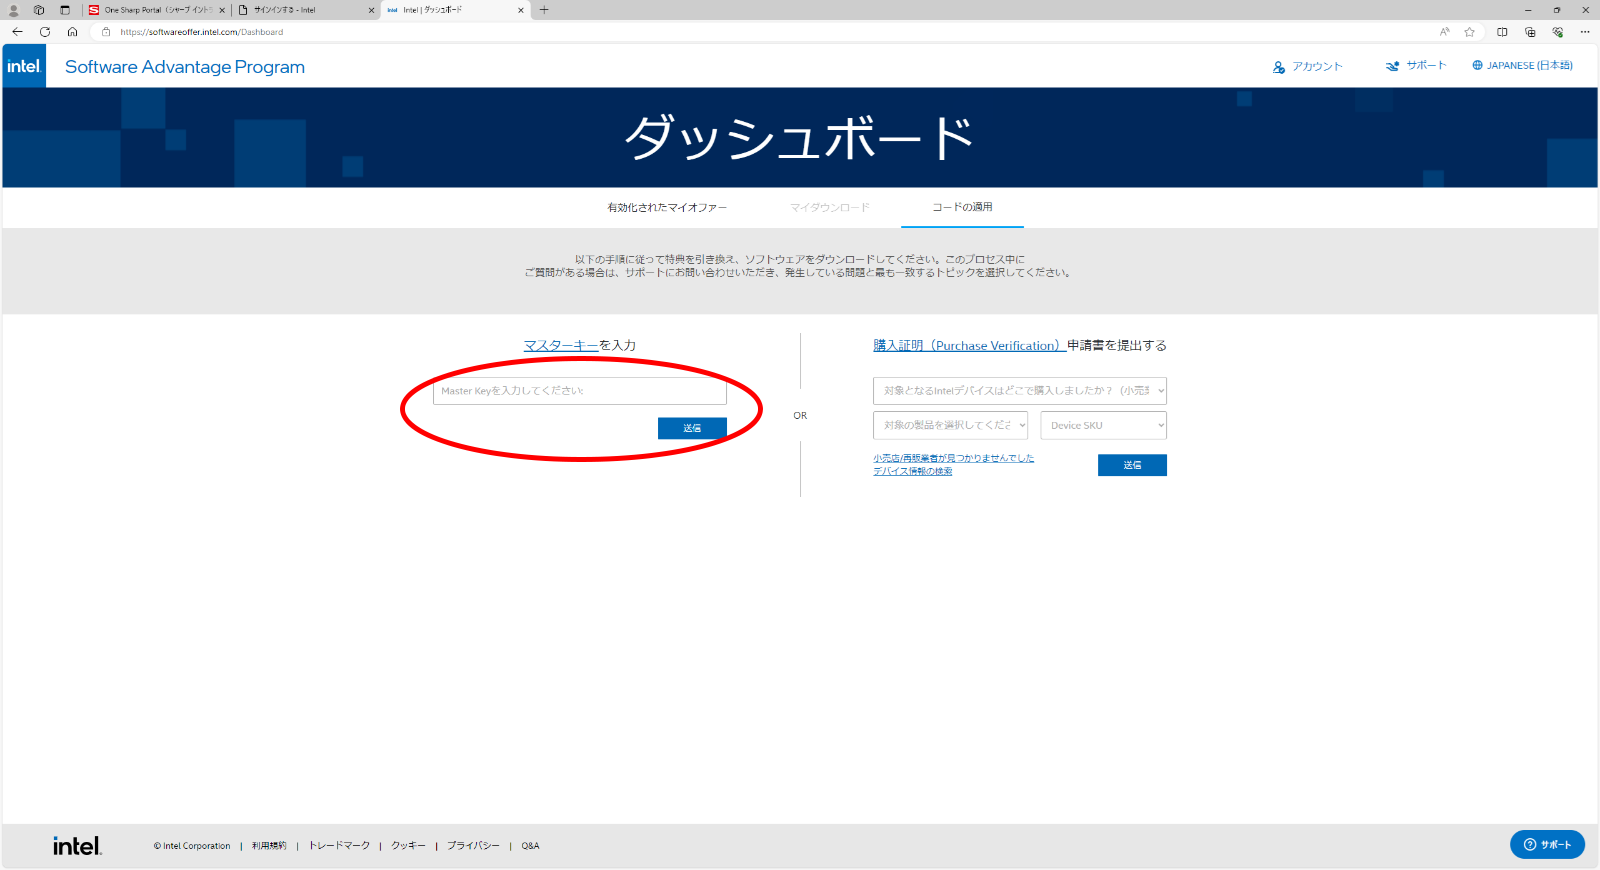This screenshot has height=870, width=1600.
Task: Open the split screen icon
Action: tap(1502, 32)
